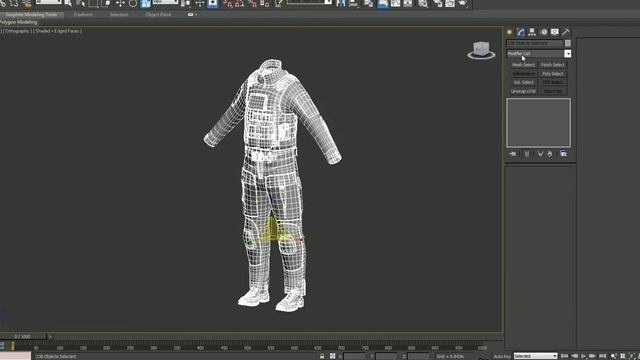Viewport: 640px width, 360px height.
Task: Click the Mesh Select modifier button
Action: coord(524,65)
